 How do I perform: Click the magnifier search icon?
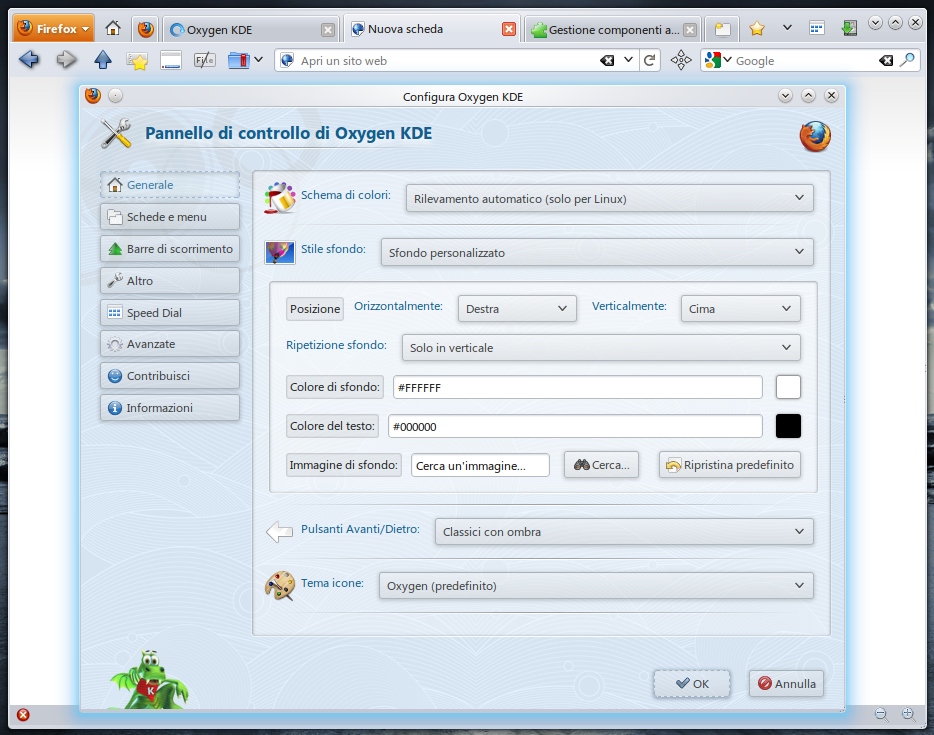907,60
